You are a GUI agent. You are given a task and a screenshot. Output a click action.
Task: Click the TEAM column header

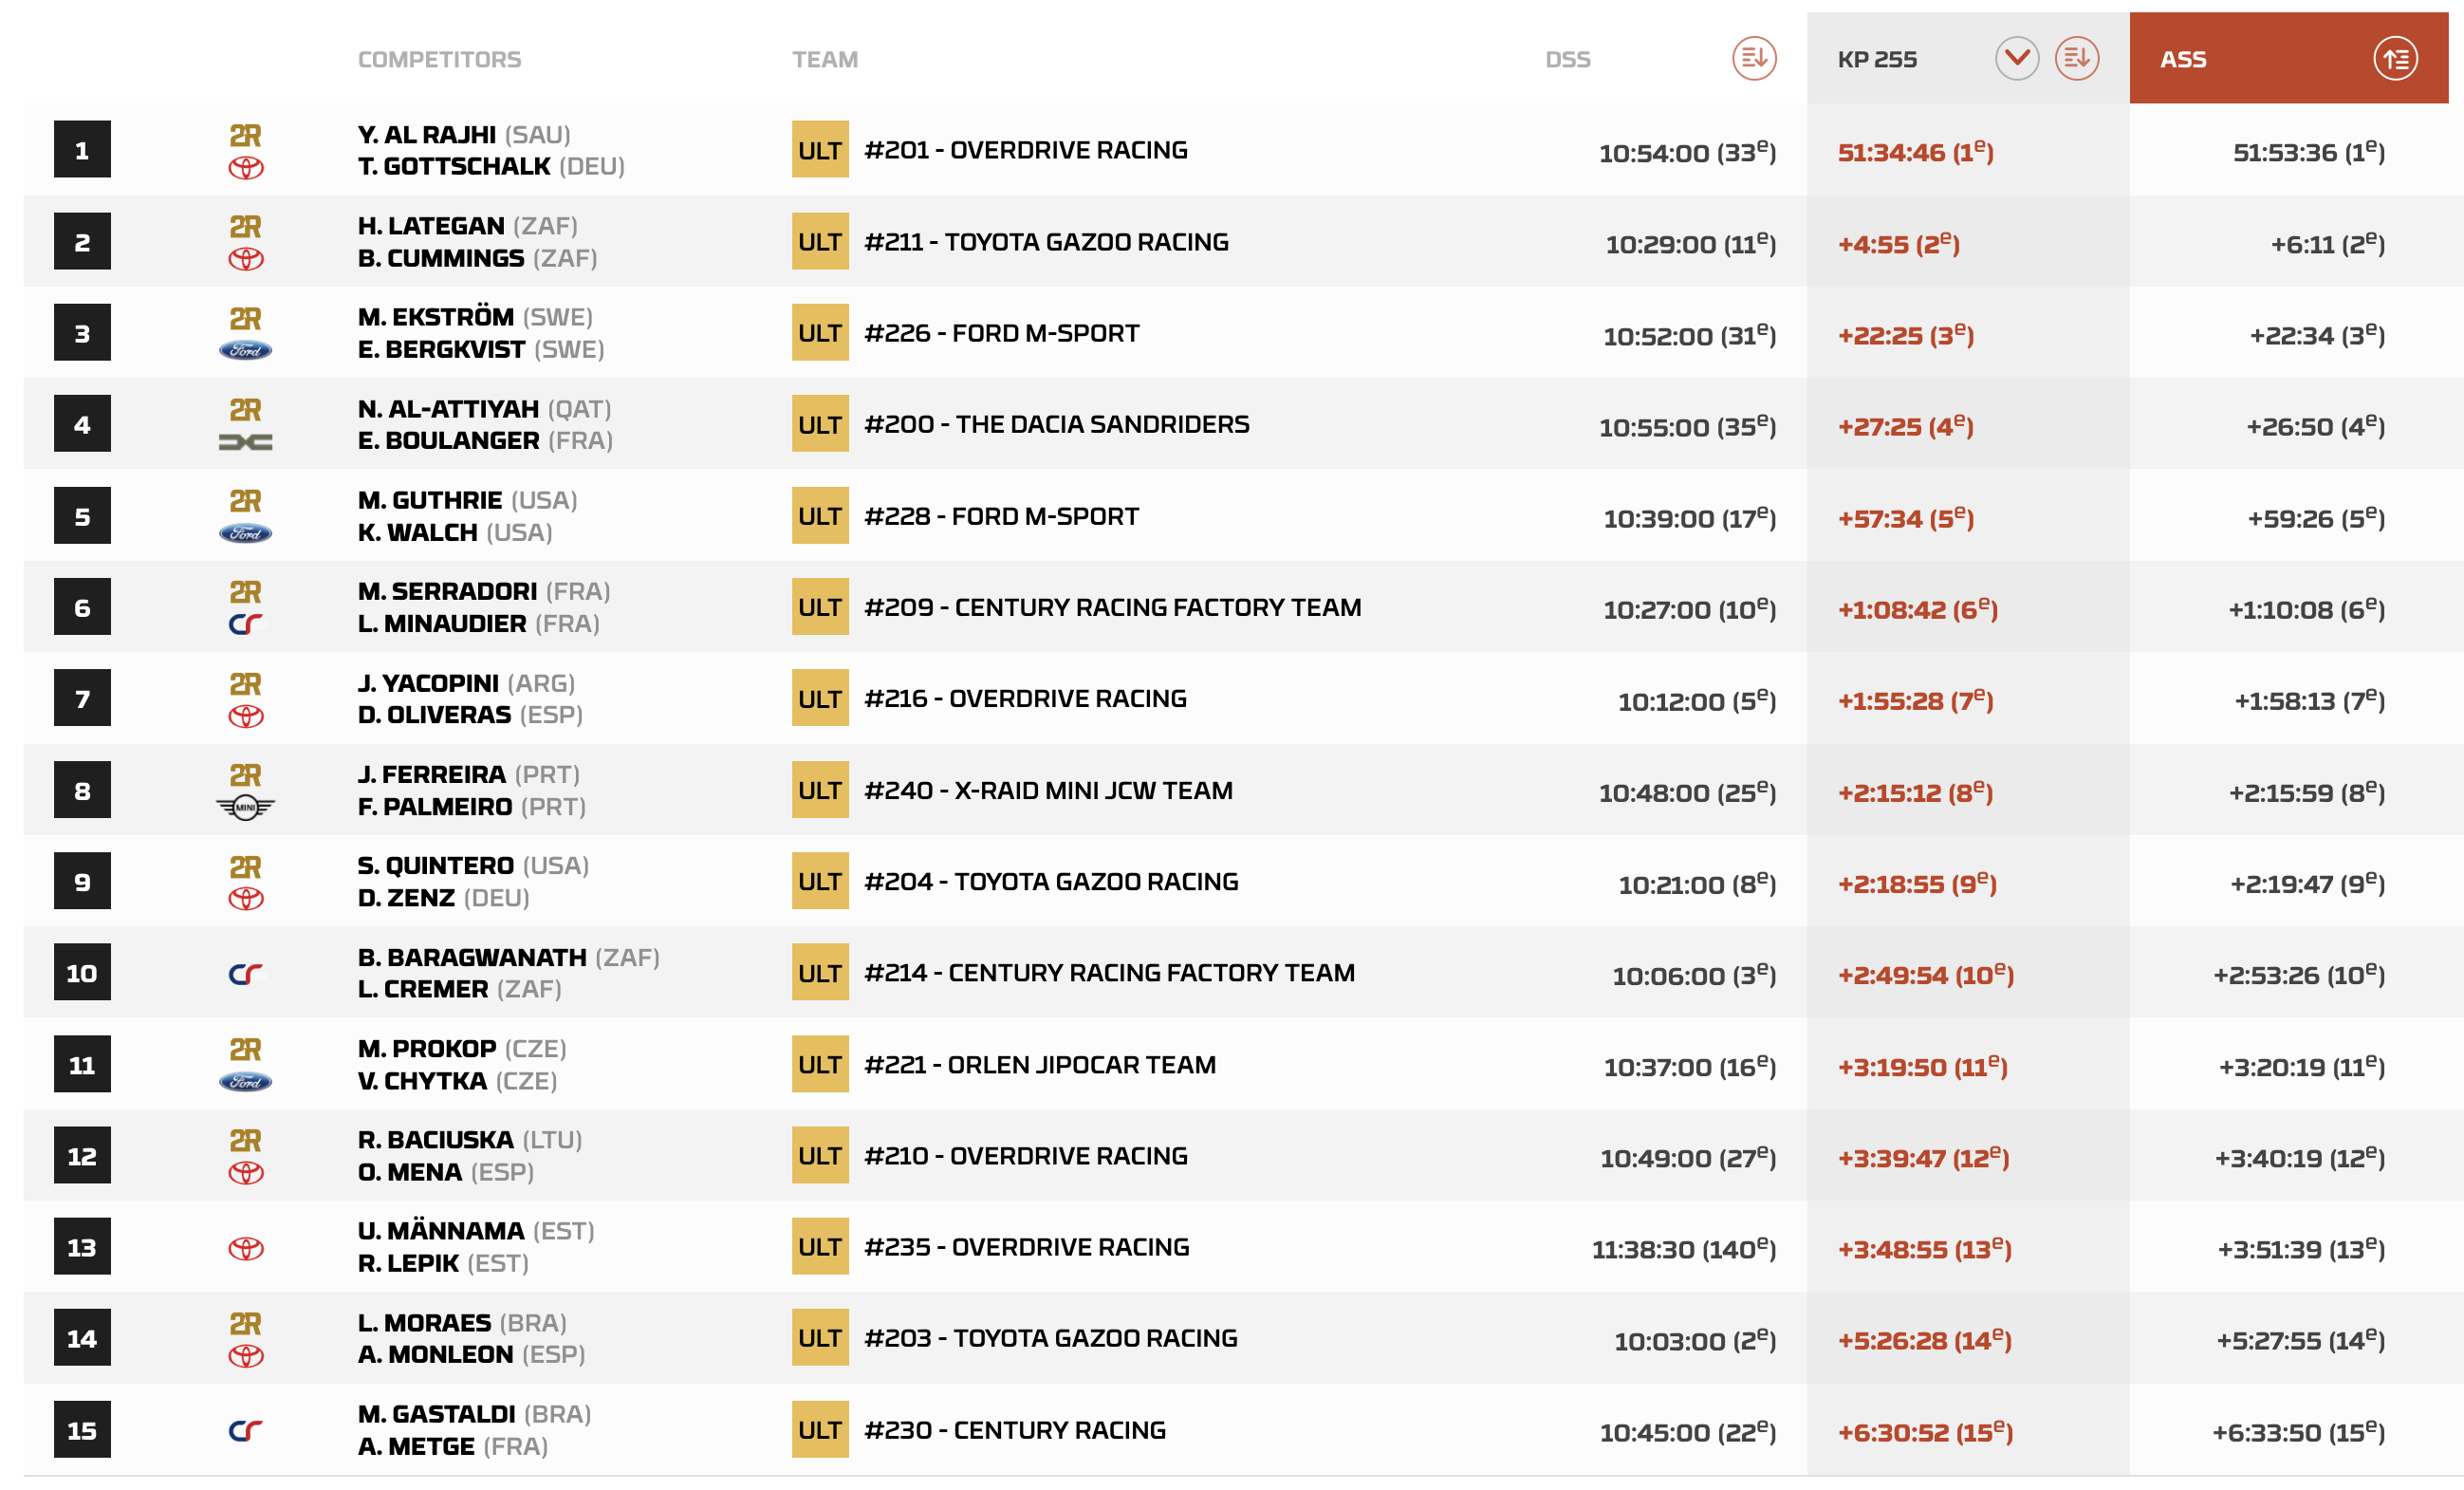point(825,60)
